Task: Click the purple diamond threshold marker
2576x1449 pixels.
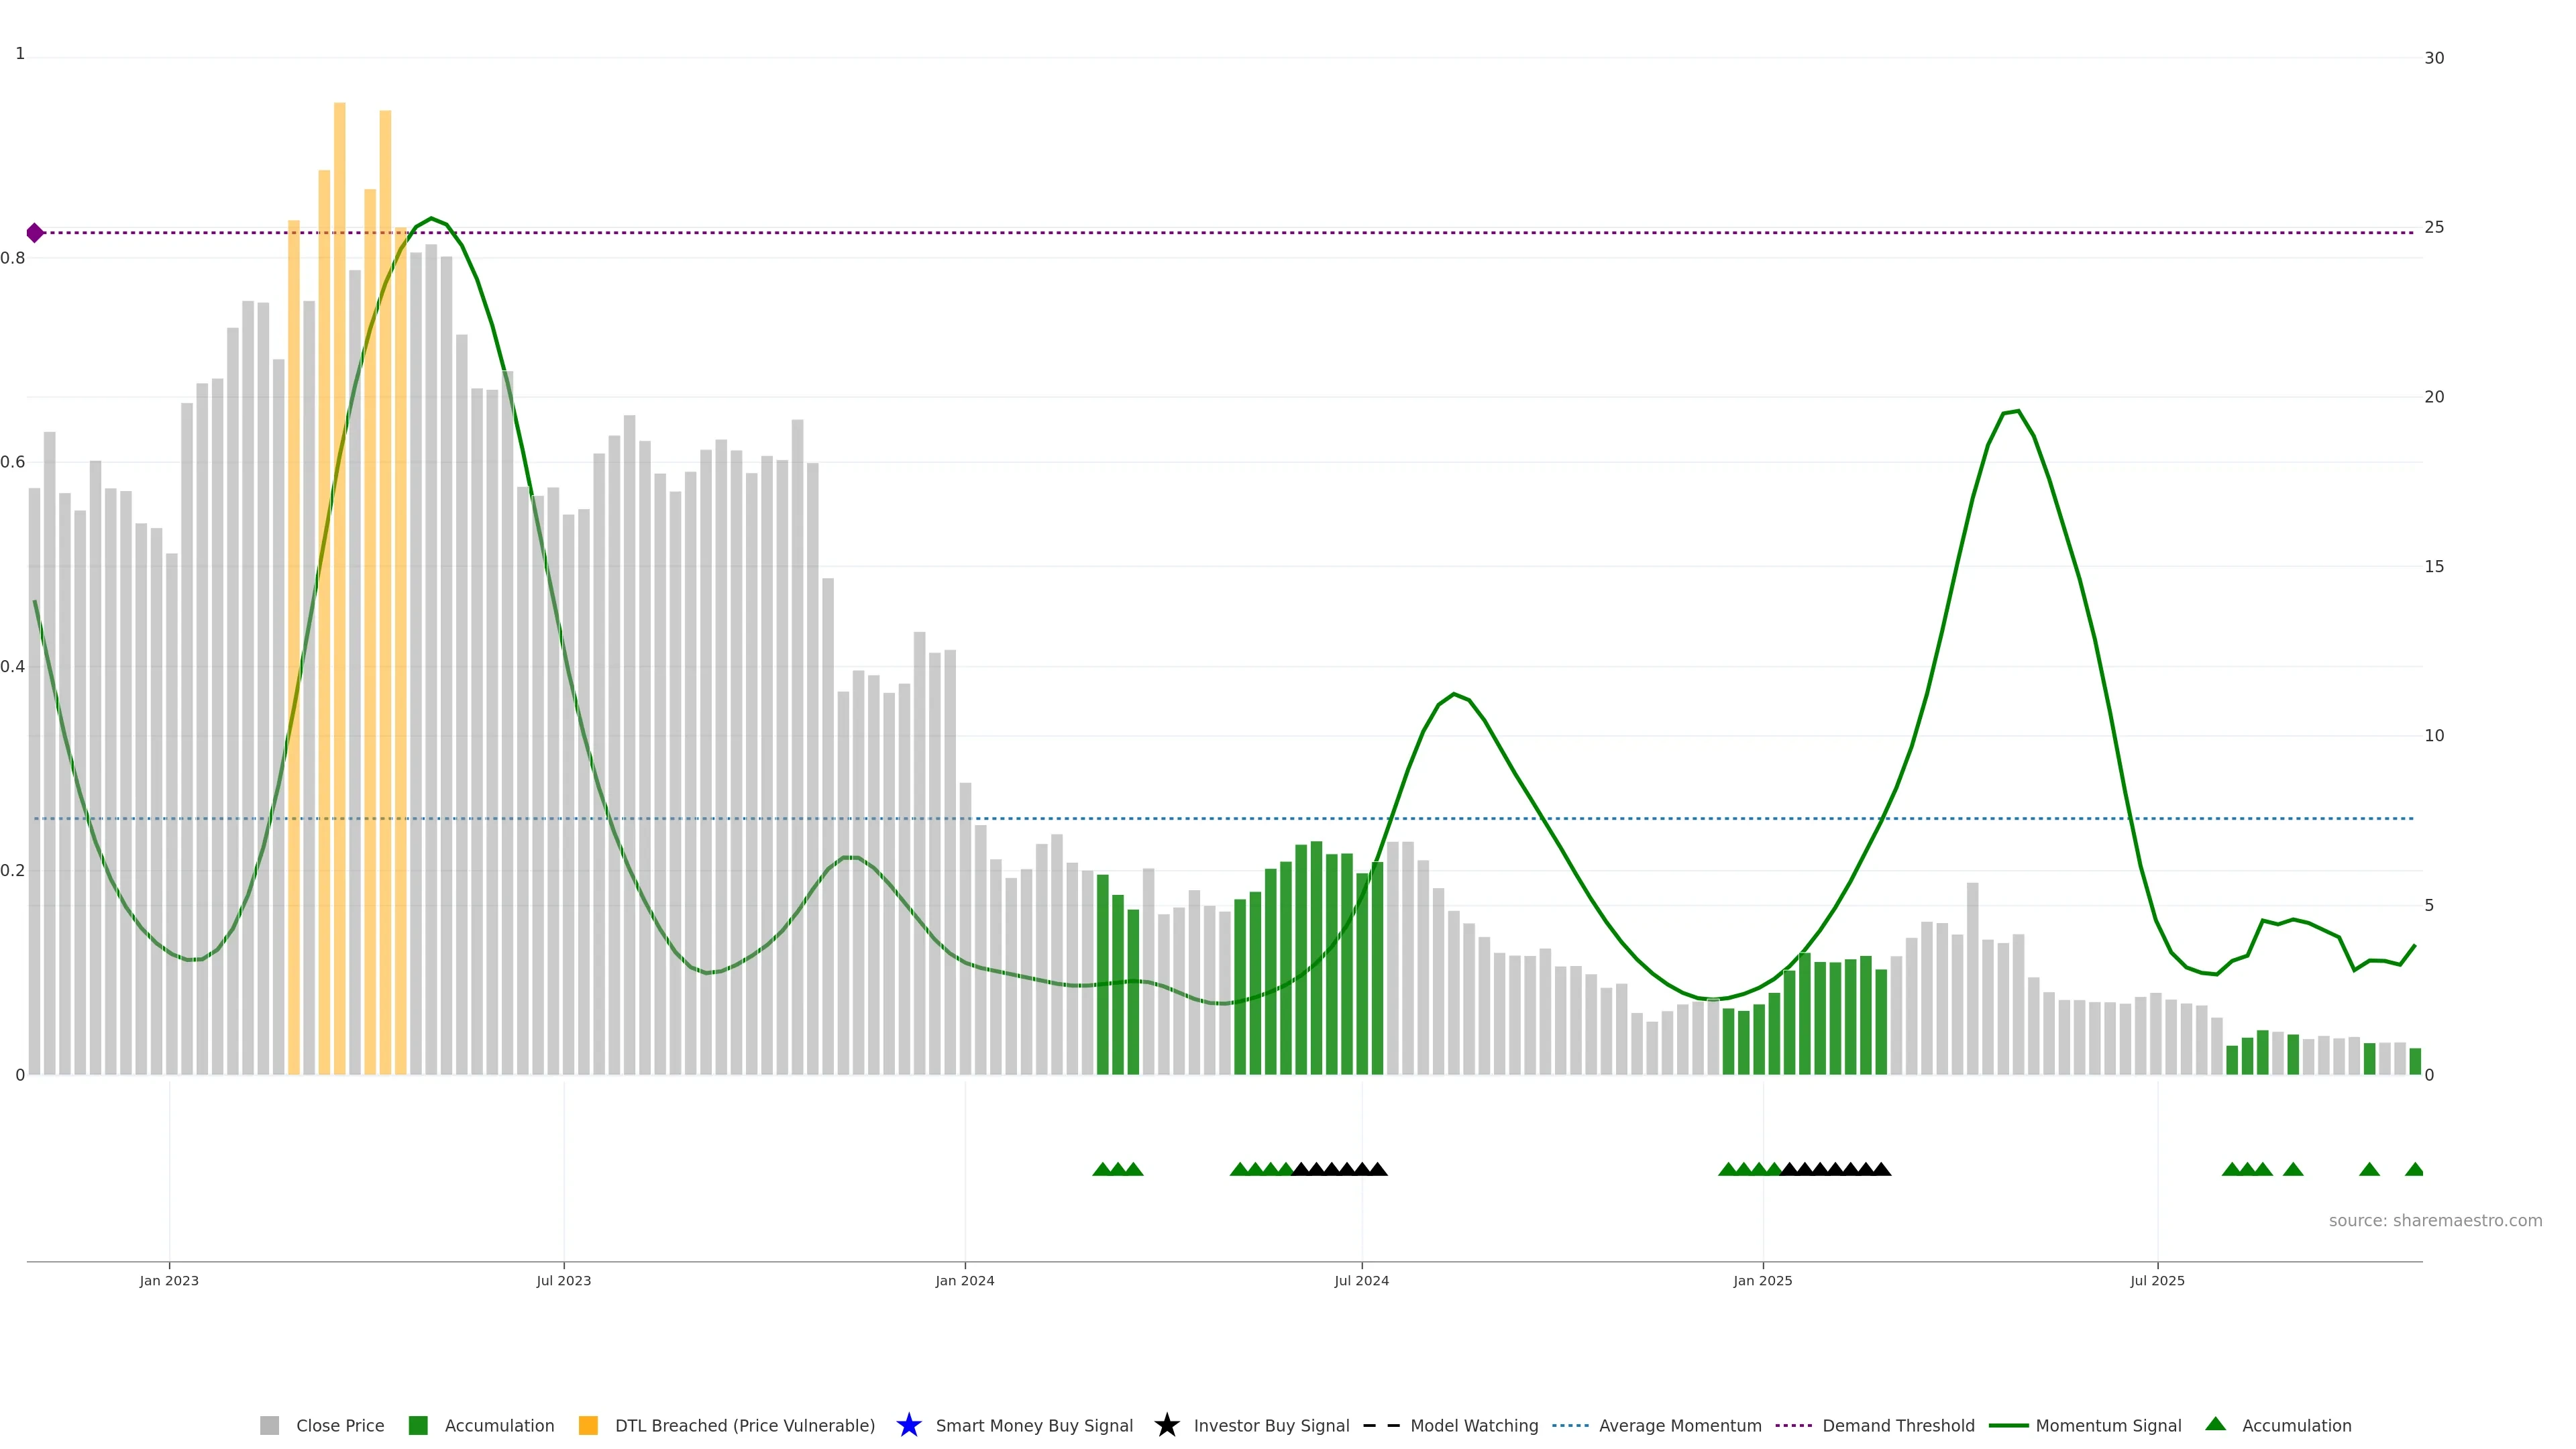Action: (x=35, y=233)
